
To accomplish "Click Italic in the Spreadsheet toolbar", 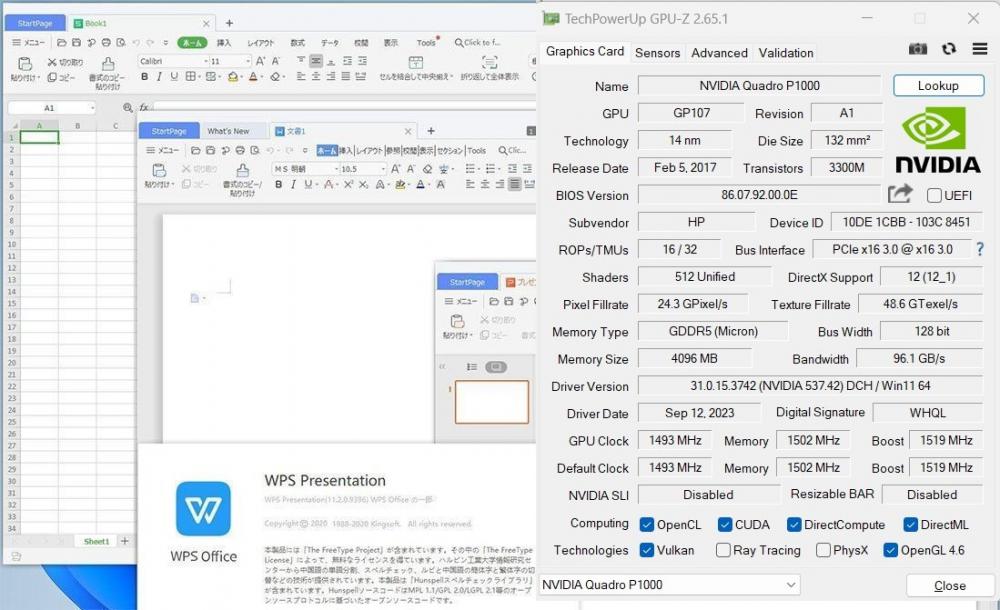I will pos(159,77).
